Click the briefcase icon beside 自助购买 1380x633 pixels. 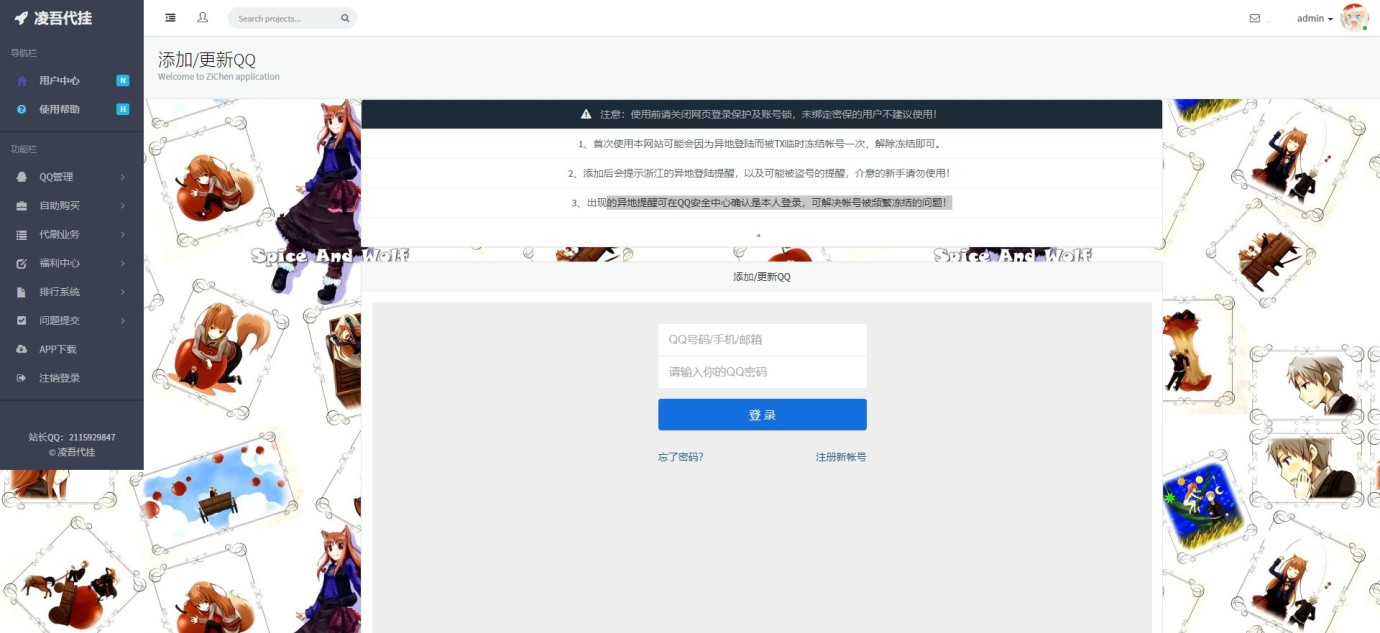click(x=21, y=206)
